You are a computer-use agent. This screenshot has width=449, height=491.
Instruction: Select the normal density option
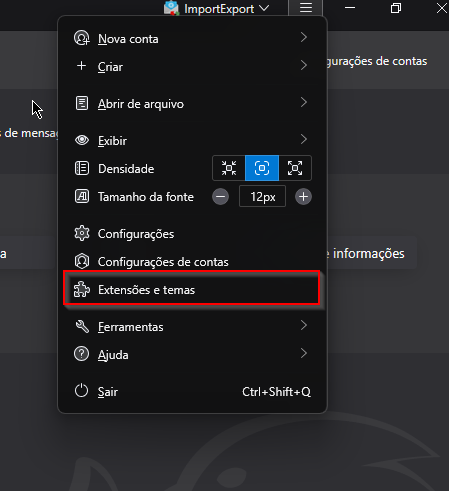click(x=262, y=168)
